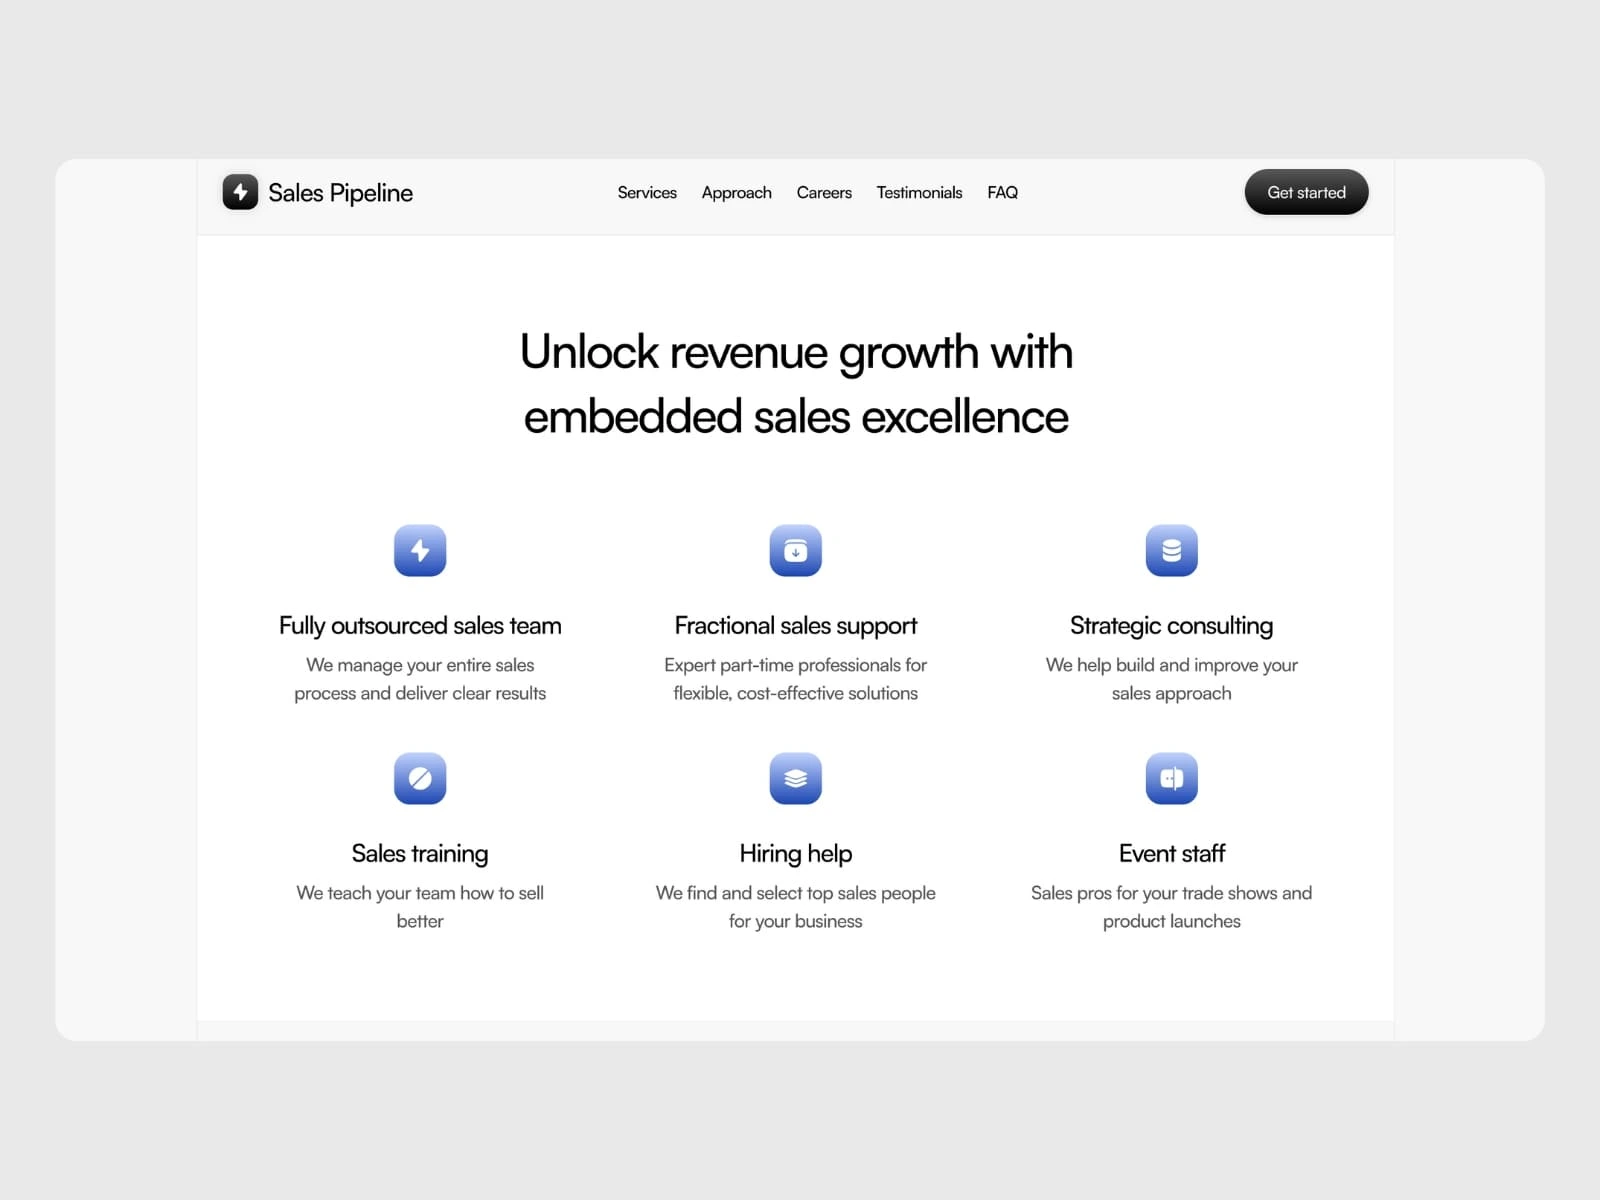1600x1200 pixels.
Task: Open the FAQ nav link
Action: 1002,192
